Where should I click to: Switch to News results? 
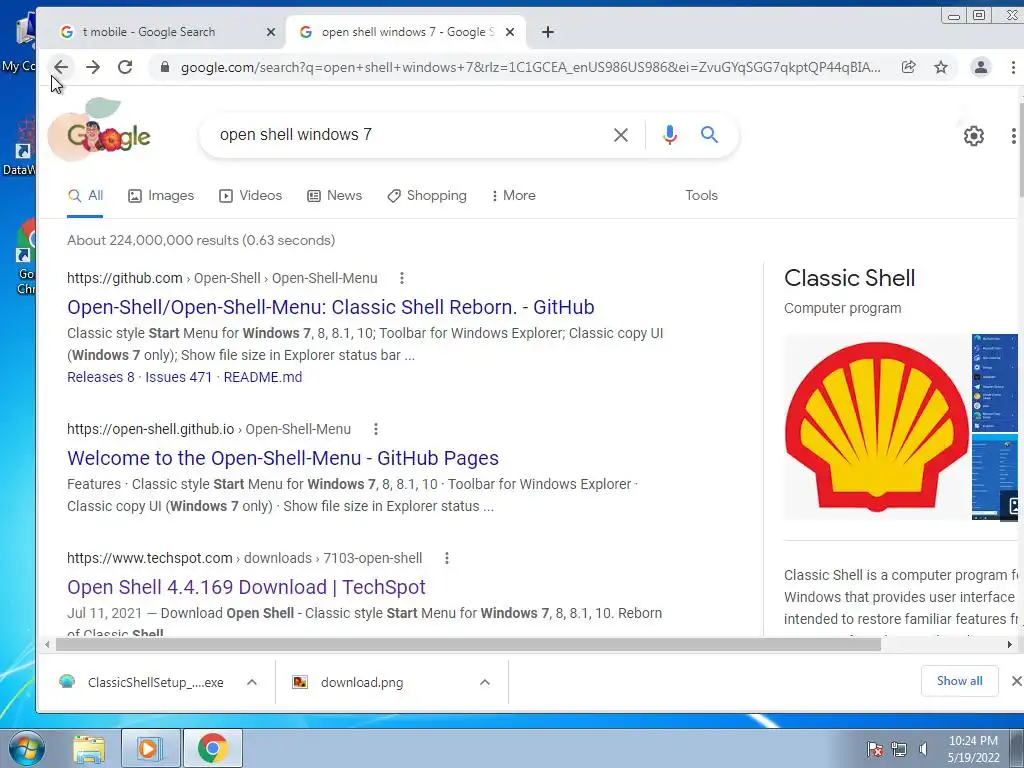click(x=334, y=195)
